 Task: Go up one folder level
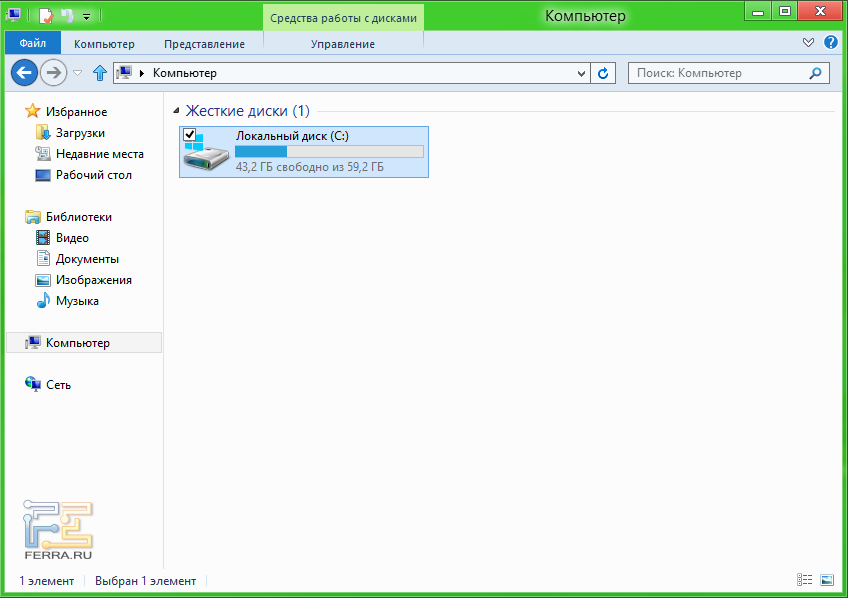(100, 73)
